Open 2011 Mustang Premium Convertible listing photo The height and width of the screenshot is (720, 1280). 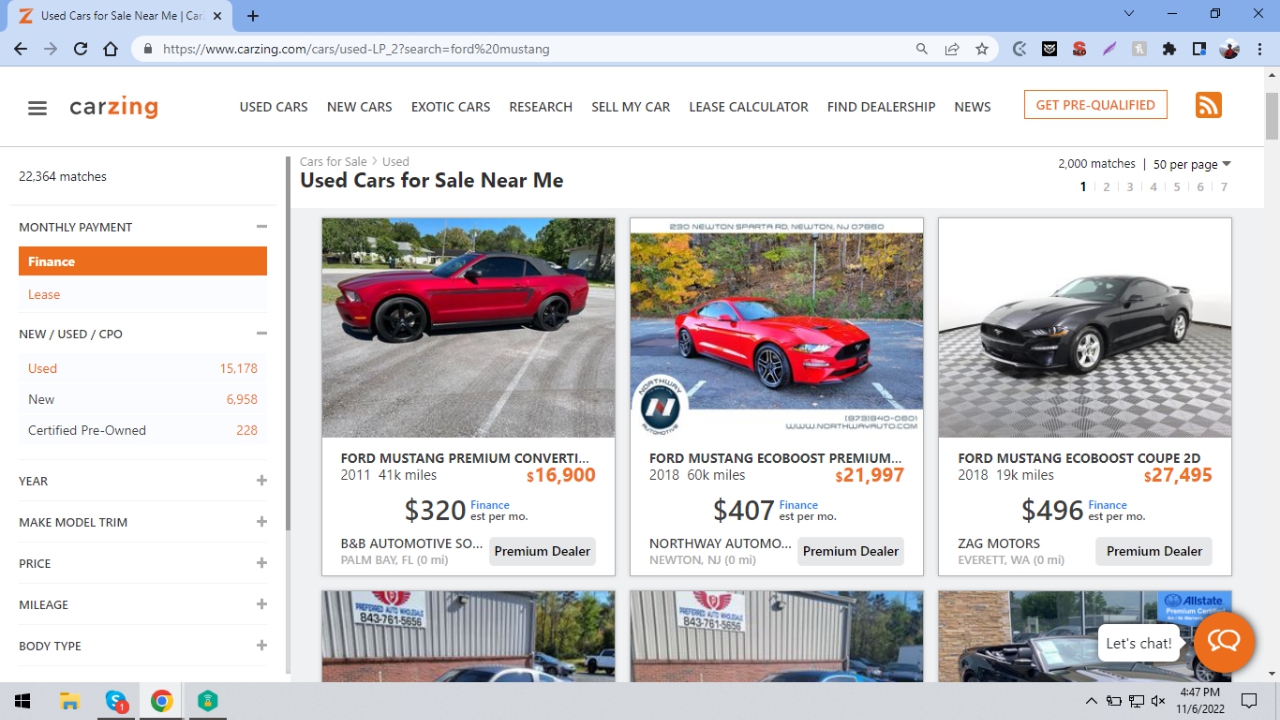(468, 328)
